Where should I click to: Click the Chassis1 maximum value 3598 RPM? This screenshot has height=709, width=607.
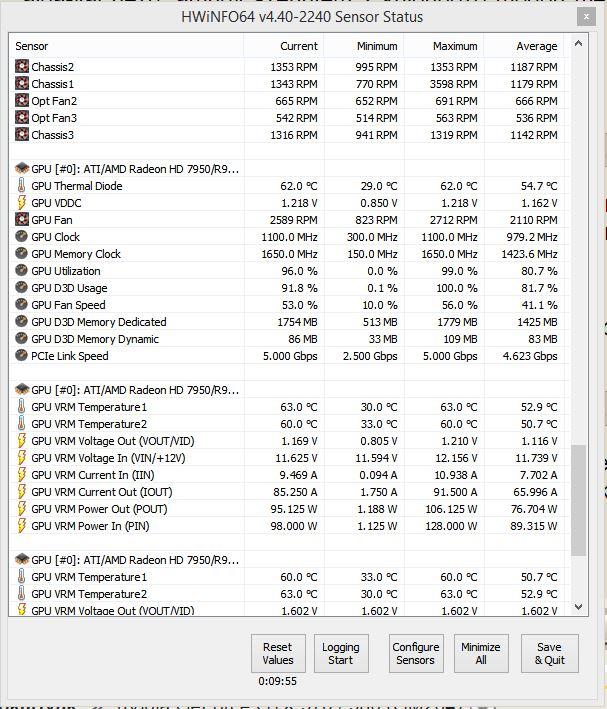click(454, 84)
